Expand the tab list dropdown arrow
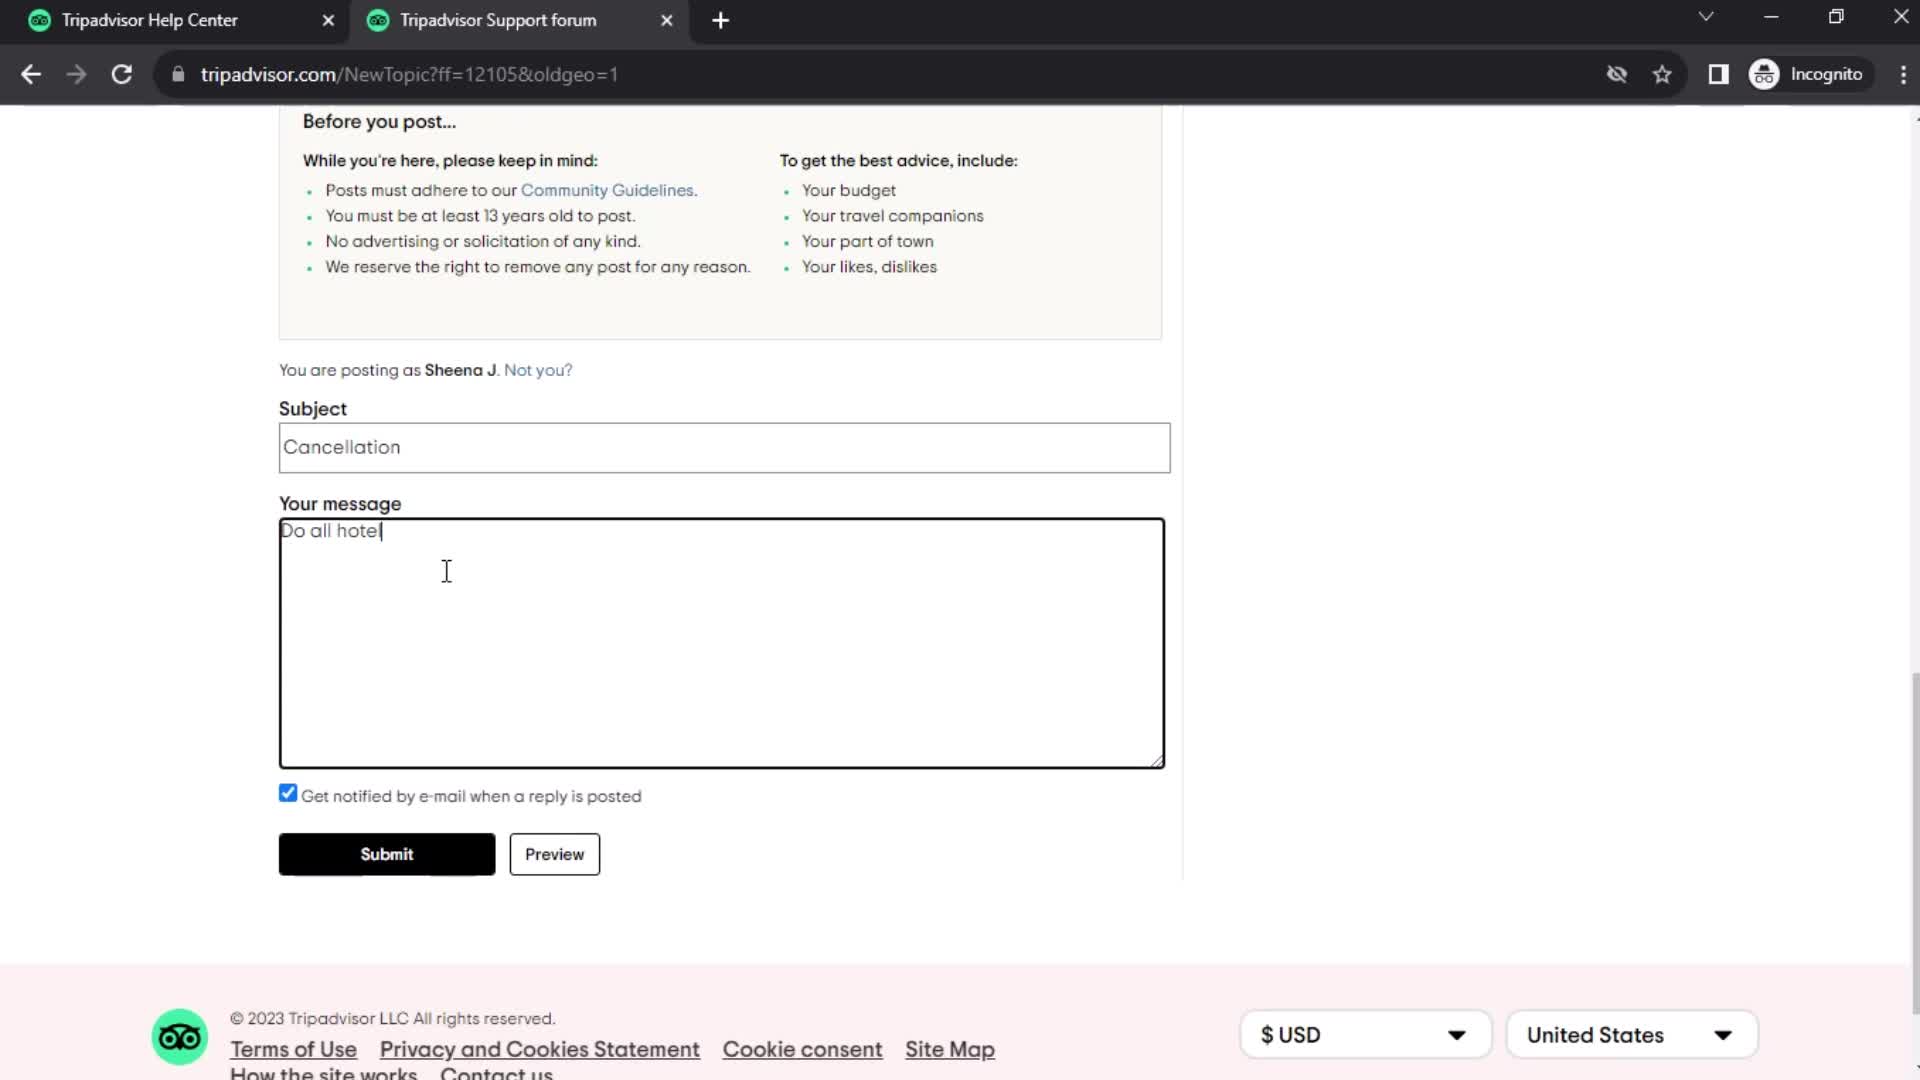The height and width of the screenshot is (1080, 1920). (1706, 20)
